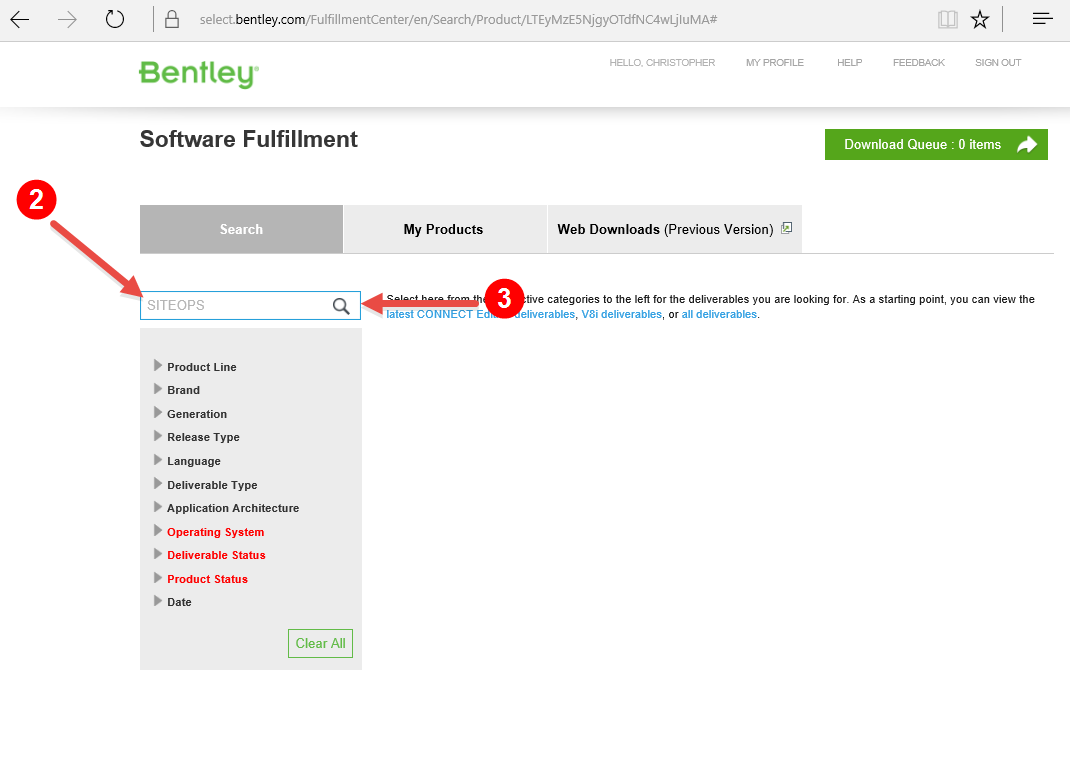Expand the Release Type filter arrow
The width and height of the screenshot is (1070, 761).
pyautogui.click(x=158, y=435)
